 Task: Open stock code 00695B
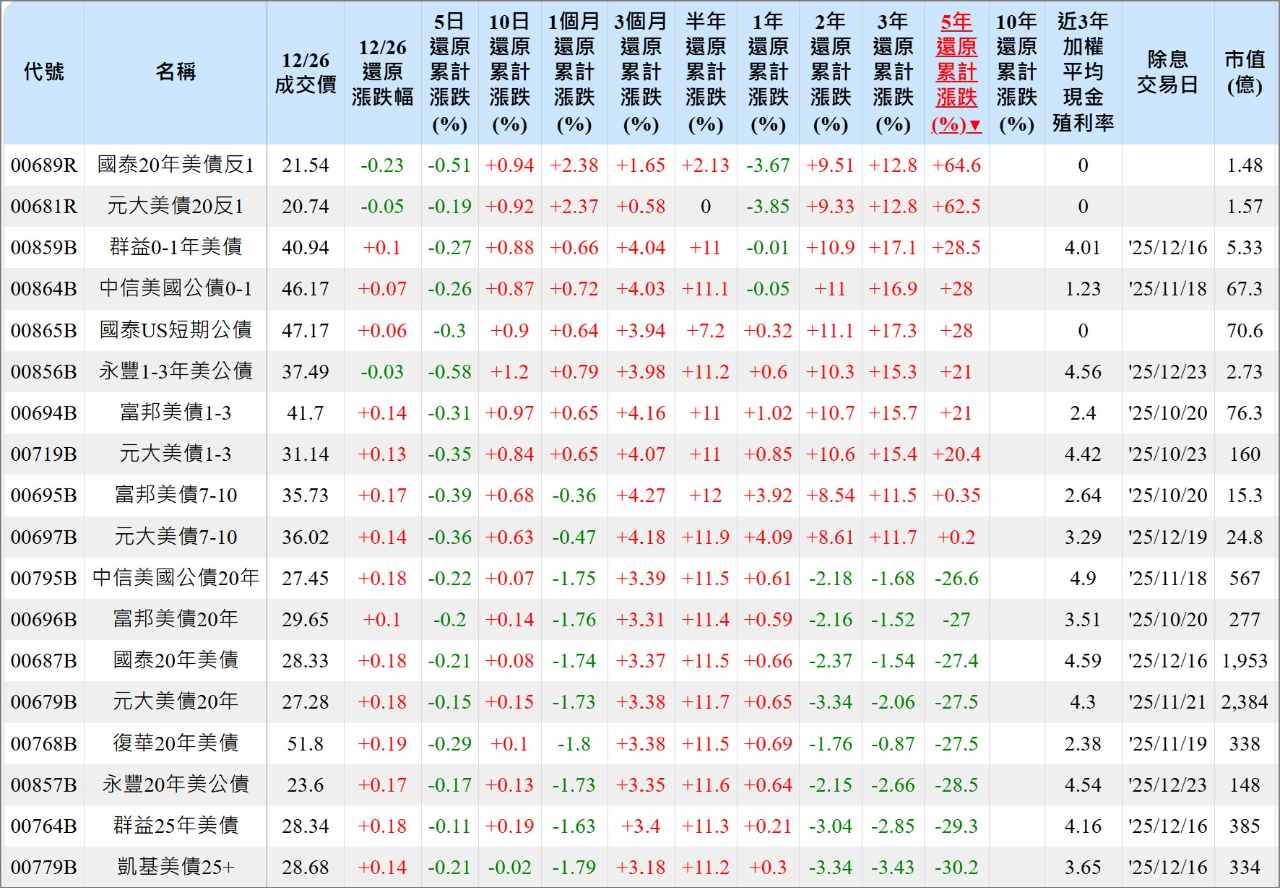[x=43, y=495]
